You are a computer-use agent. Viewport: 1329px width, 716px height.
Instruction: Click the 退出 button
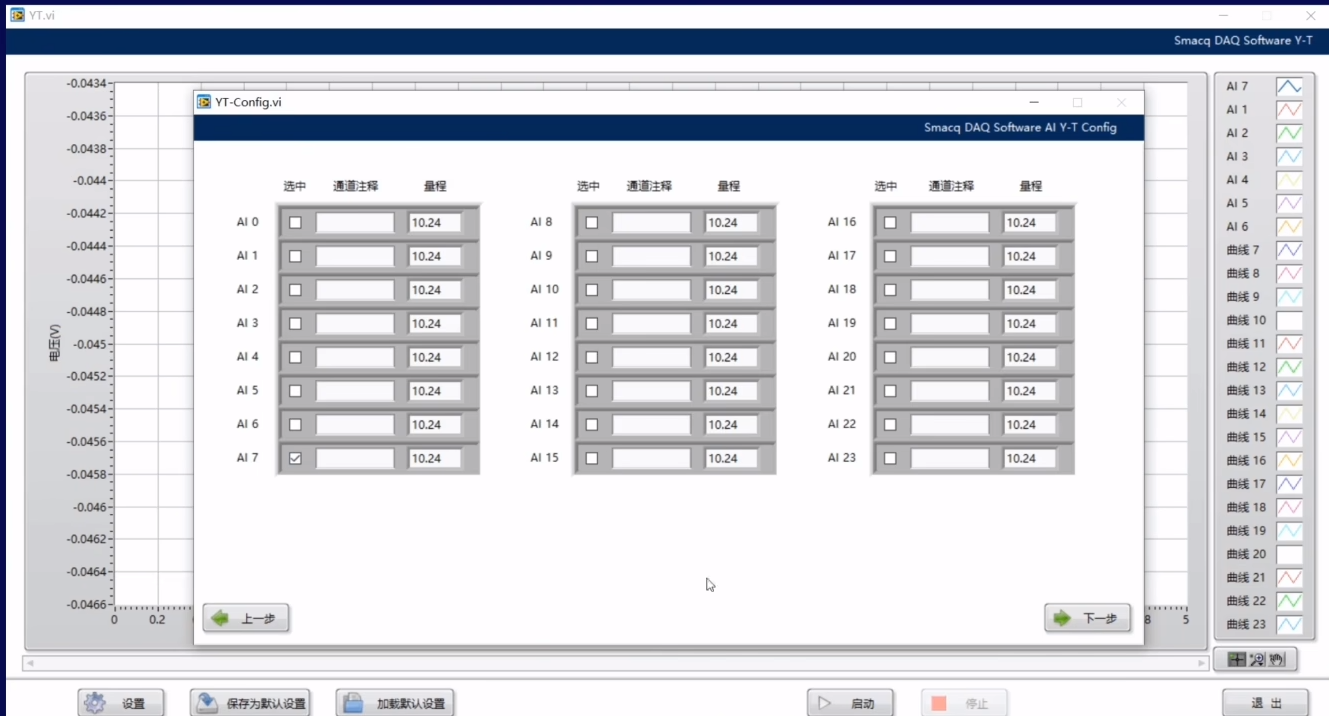tap(1265, 703)
